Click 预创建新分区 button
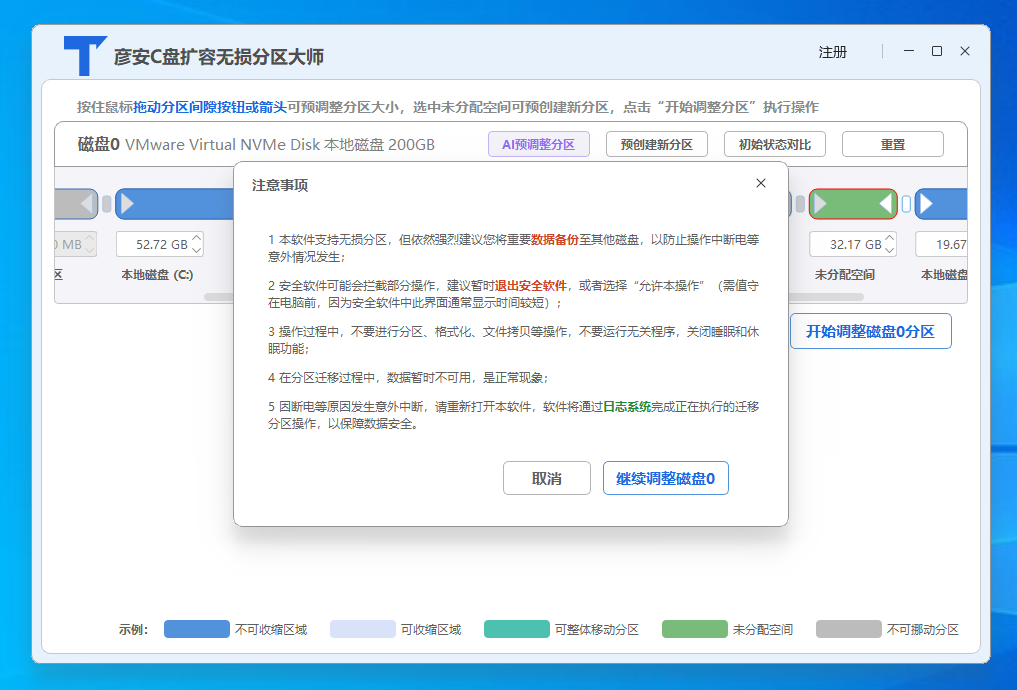 tap(656, 144)
